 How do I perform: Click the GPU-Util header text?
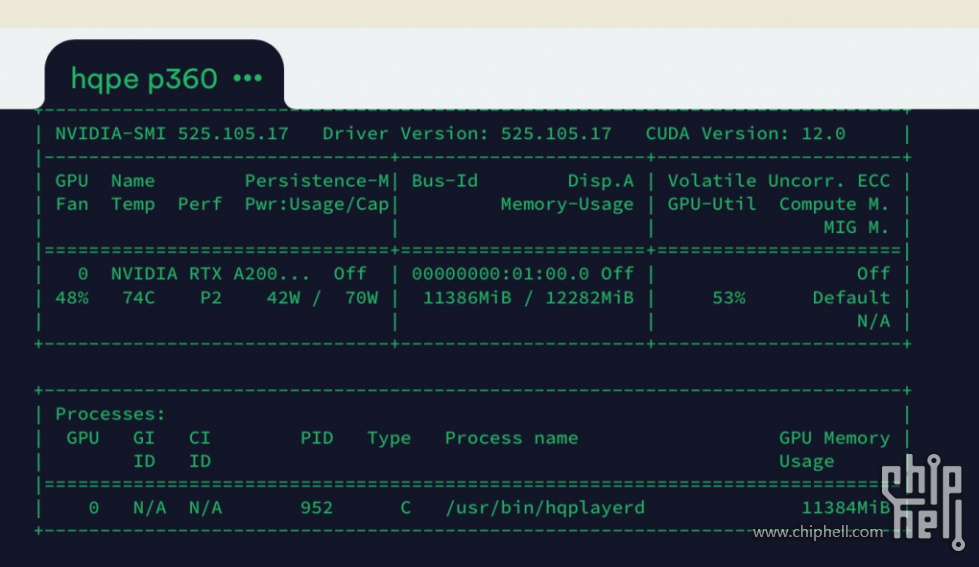pos(712,204)
